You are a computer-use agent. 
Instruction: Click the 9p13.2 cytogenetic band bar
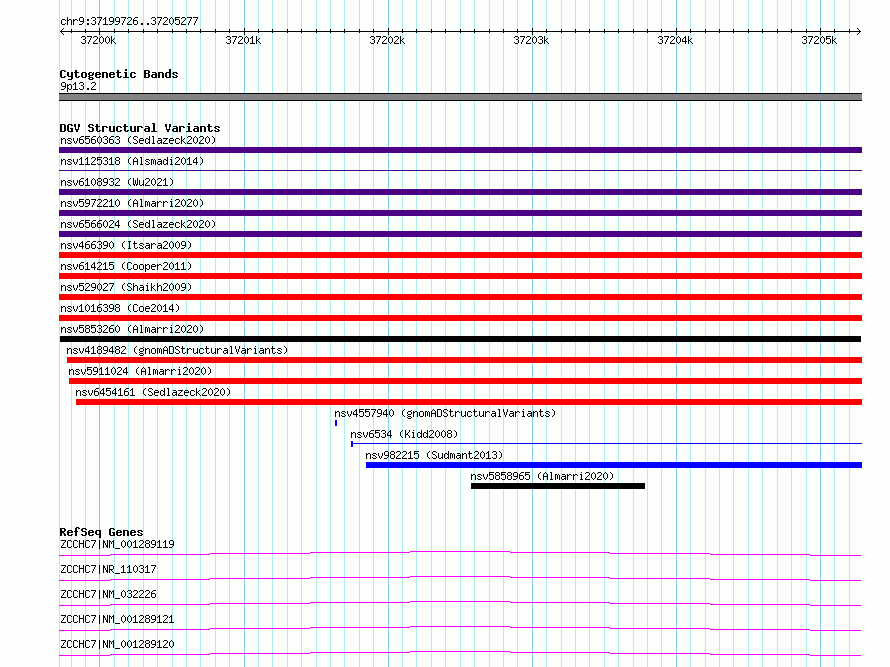click(x=460, y=97)
